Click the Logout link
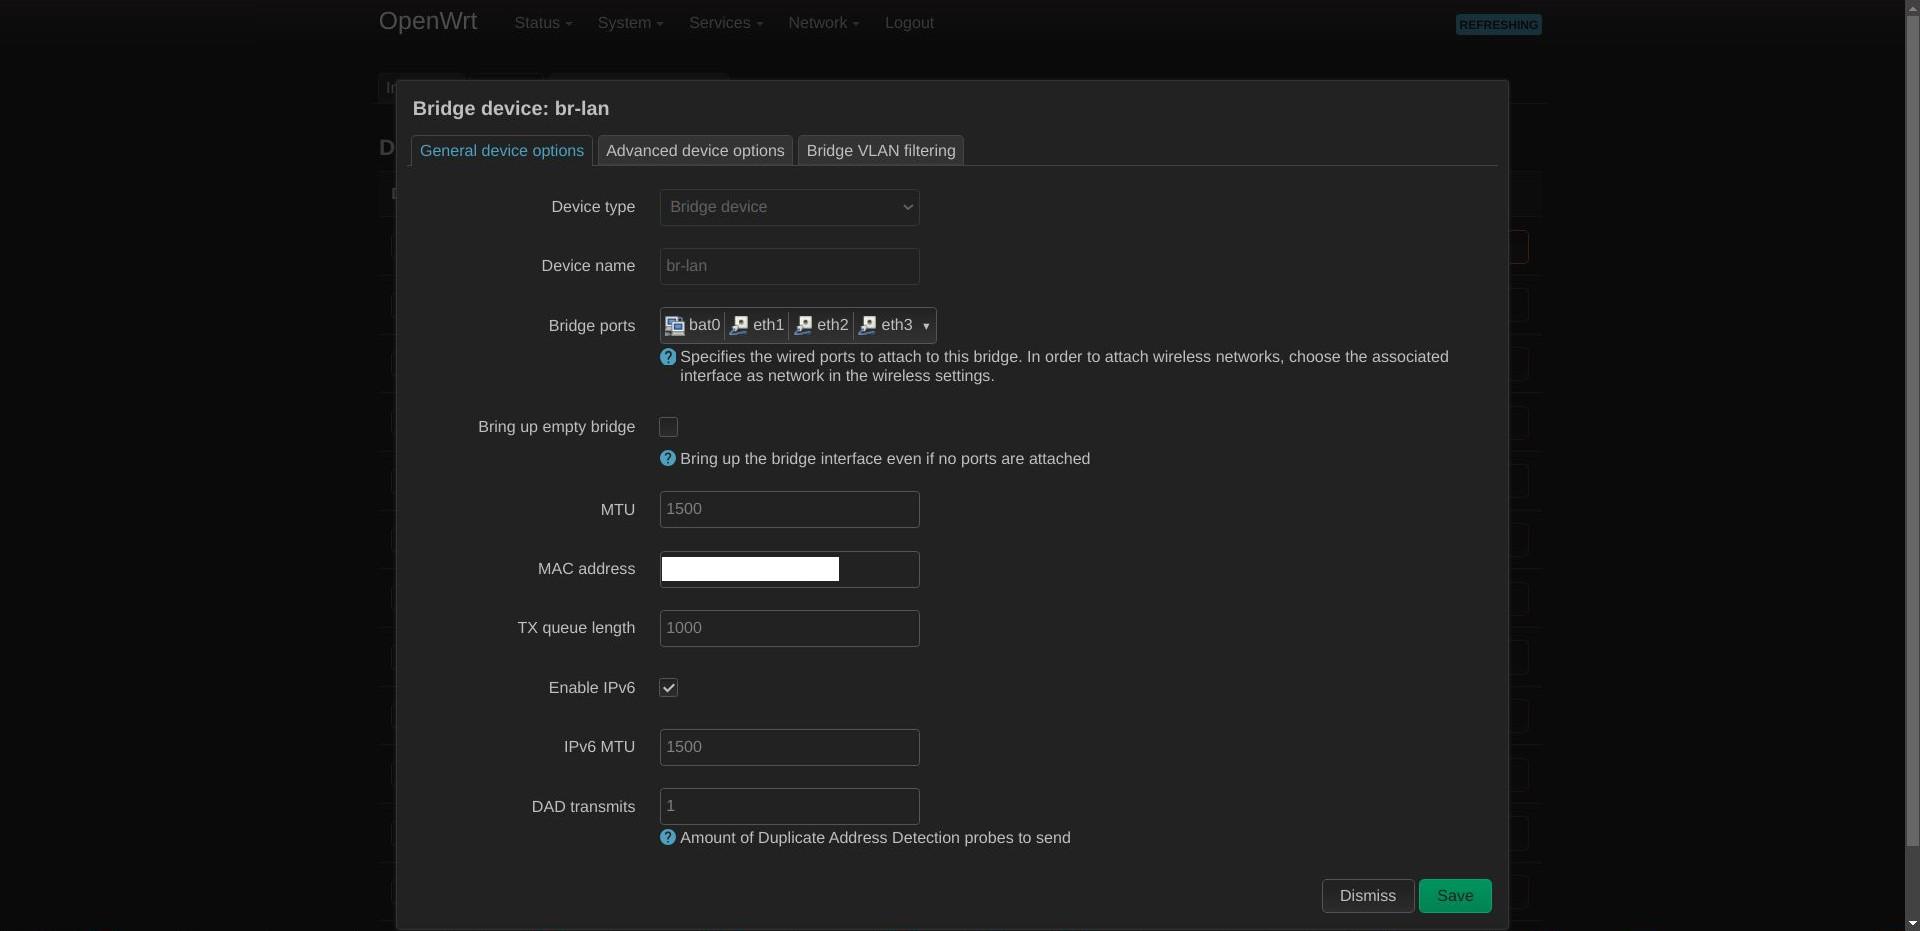Screen dimensions: 1920x931 click(x=909, y=23)
